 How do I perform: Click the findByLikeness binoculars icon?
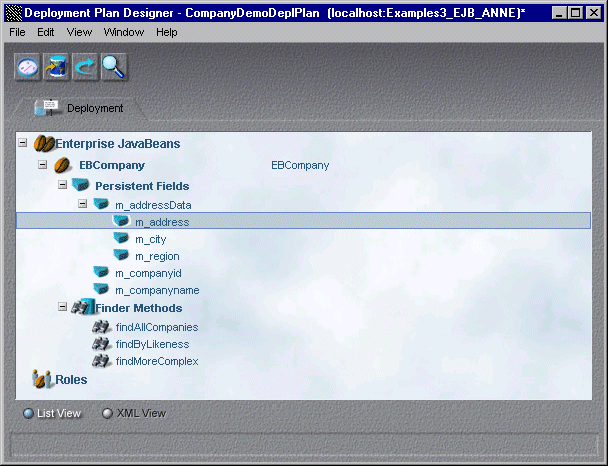[x=102, y=344]
